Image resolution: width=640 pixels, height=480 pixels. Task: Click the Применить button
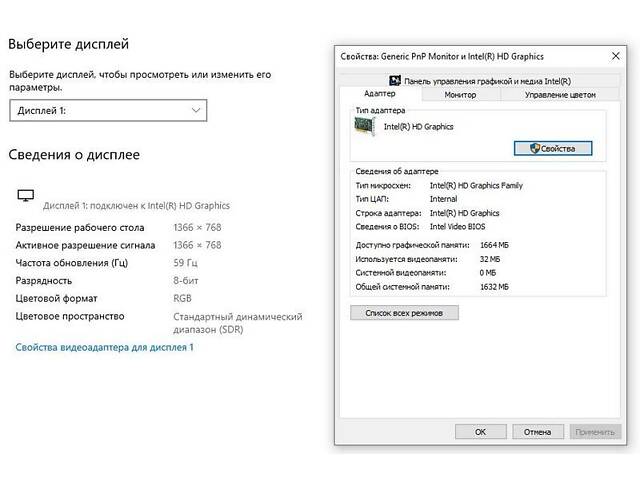point(595,432)
